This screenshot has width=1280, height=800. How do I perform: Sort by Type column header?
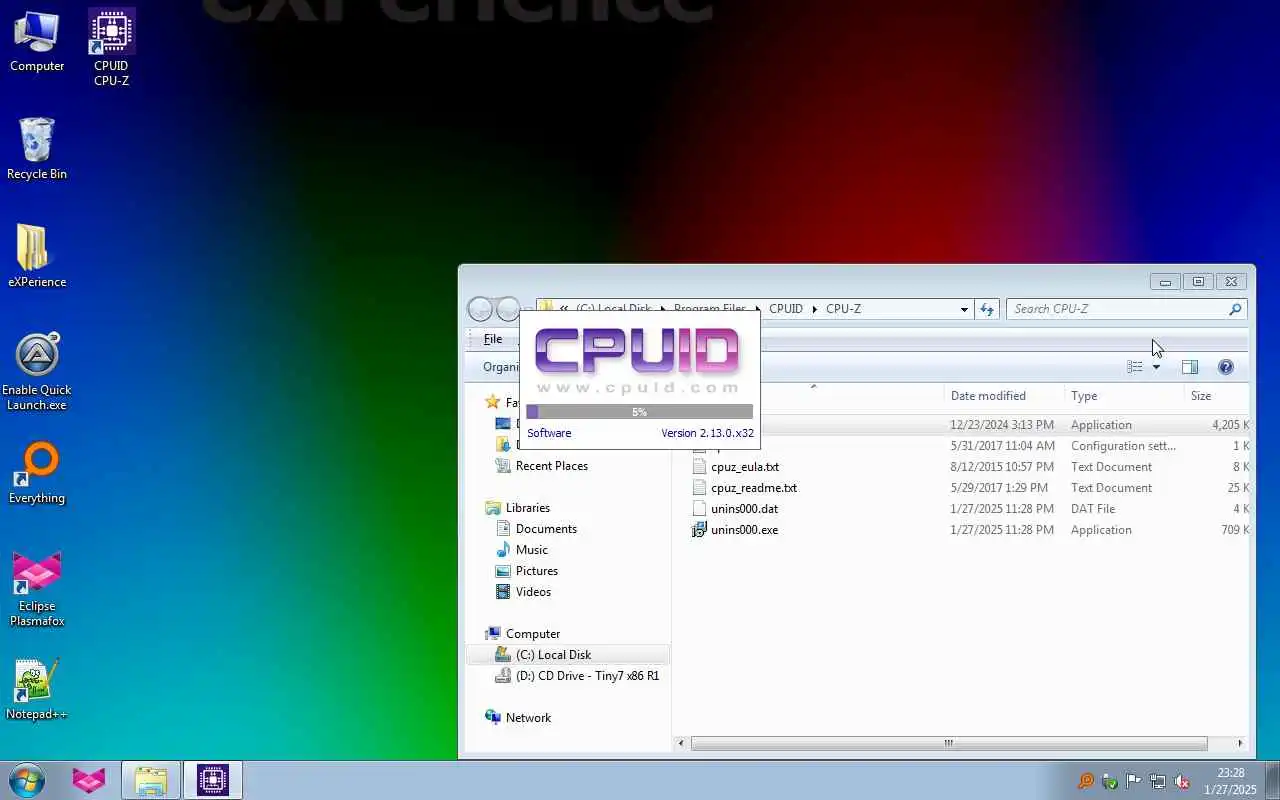(1124, 396)
